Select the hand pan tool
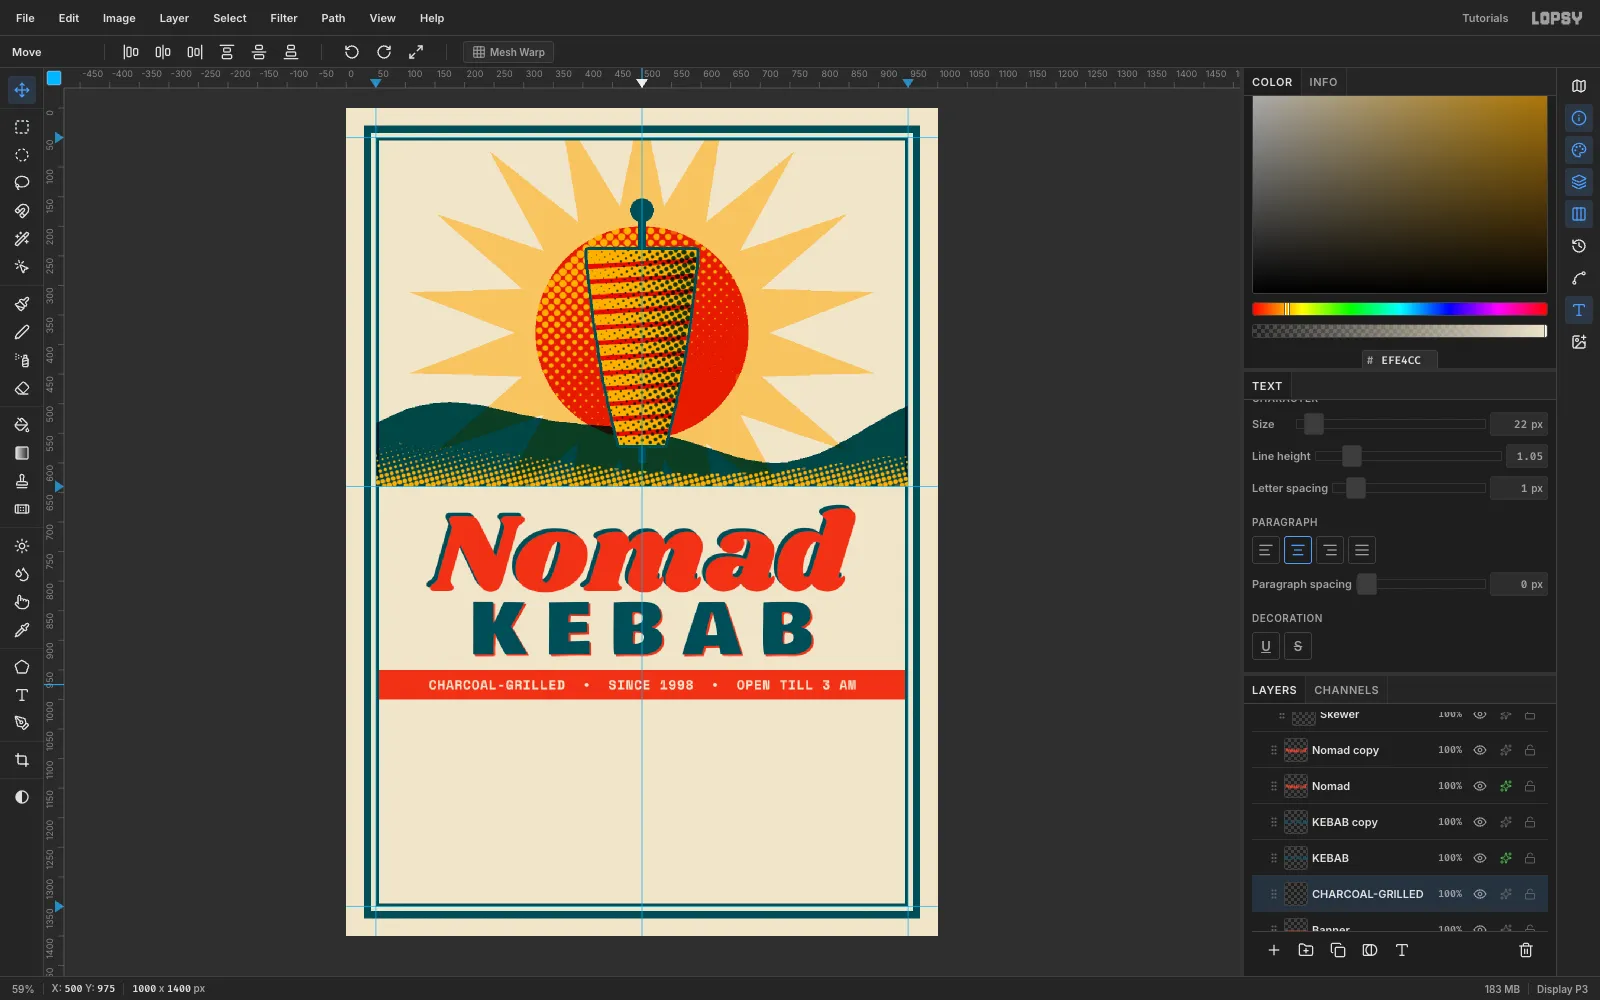 [22, 602]
